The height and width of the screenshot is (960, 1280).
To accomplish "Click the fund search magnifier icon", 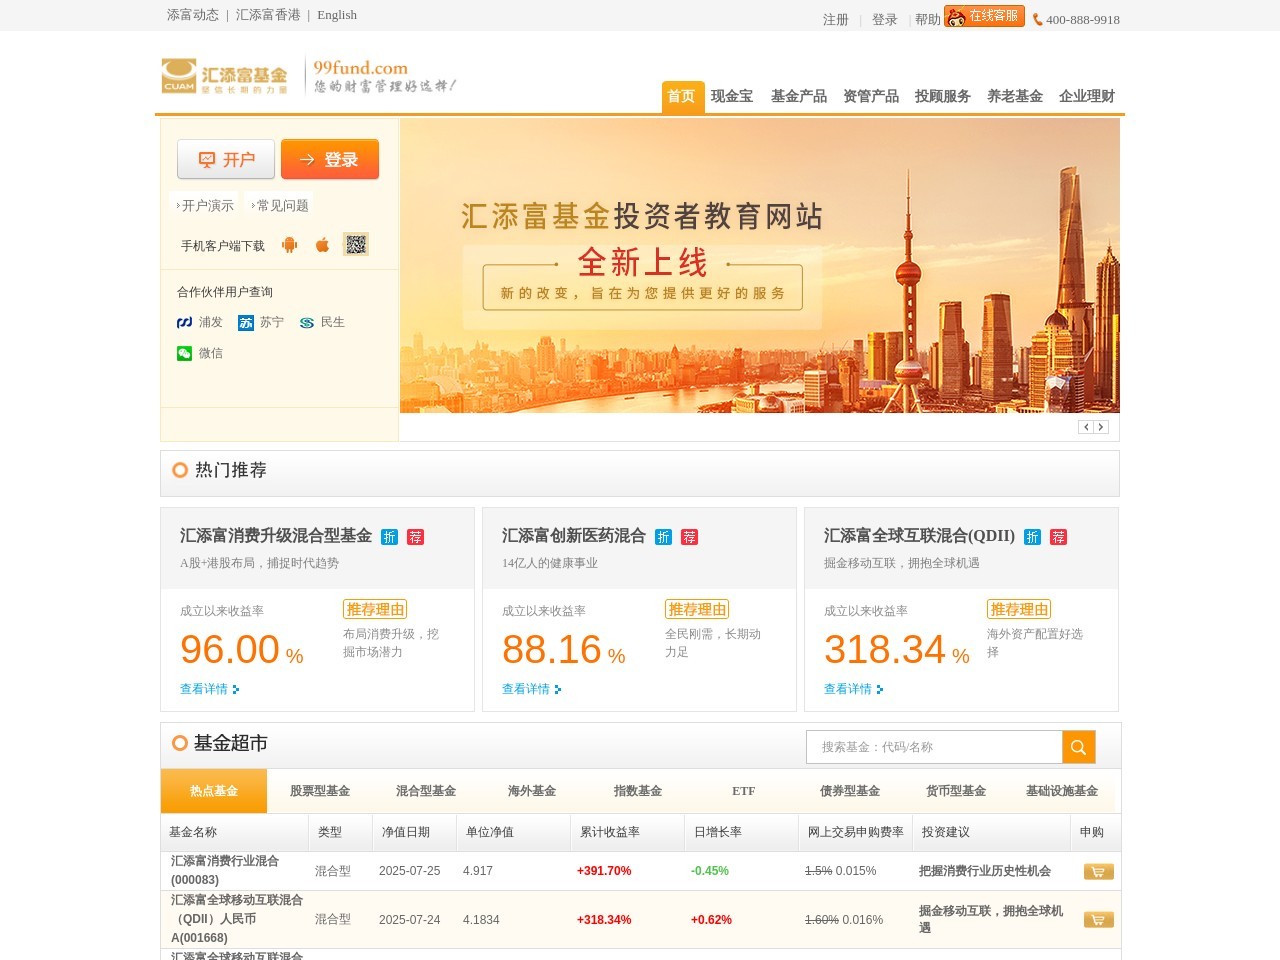I will coord(1078,746).
